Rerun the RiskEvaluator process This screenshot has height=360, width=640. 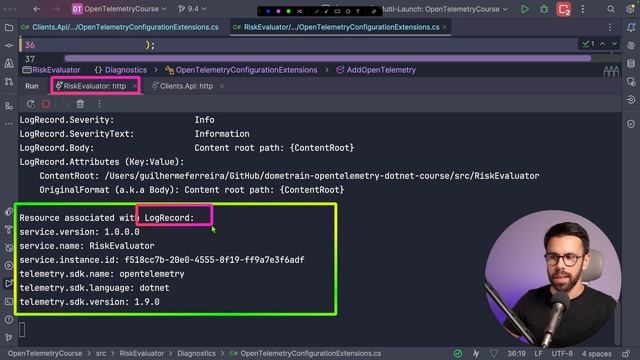[x=31, y=104]
